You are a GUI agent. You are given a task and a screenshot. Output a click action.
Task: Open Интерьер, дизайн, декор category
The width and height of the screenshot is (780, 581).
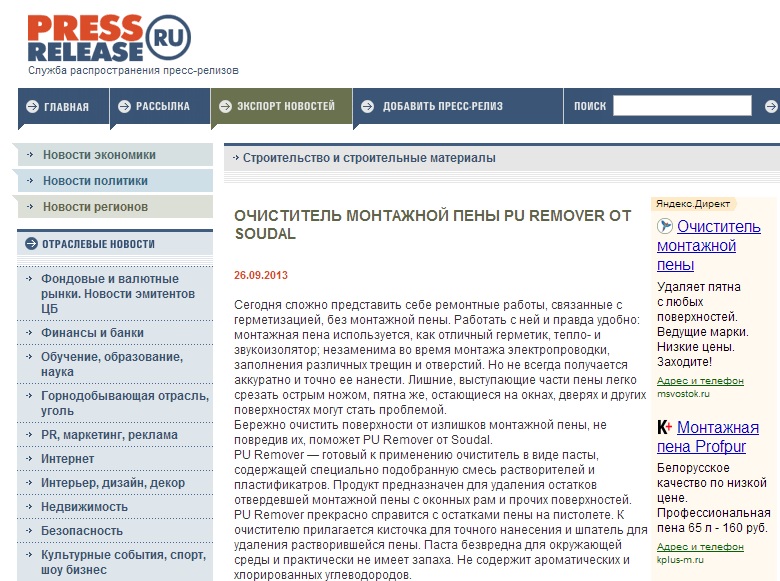click(113, 483)
